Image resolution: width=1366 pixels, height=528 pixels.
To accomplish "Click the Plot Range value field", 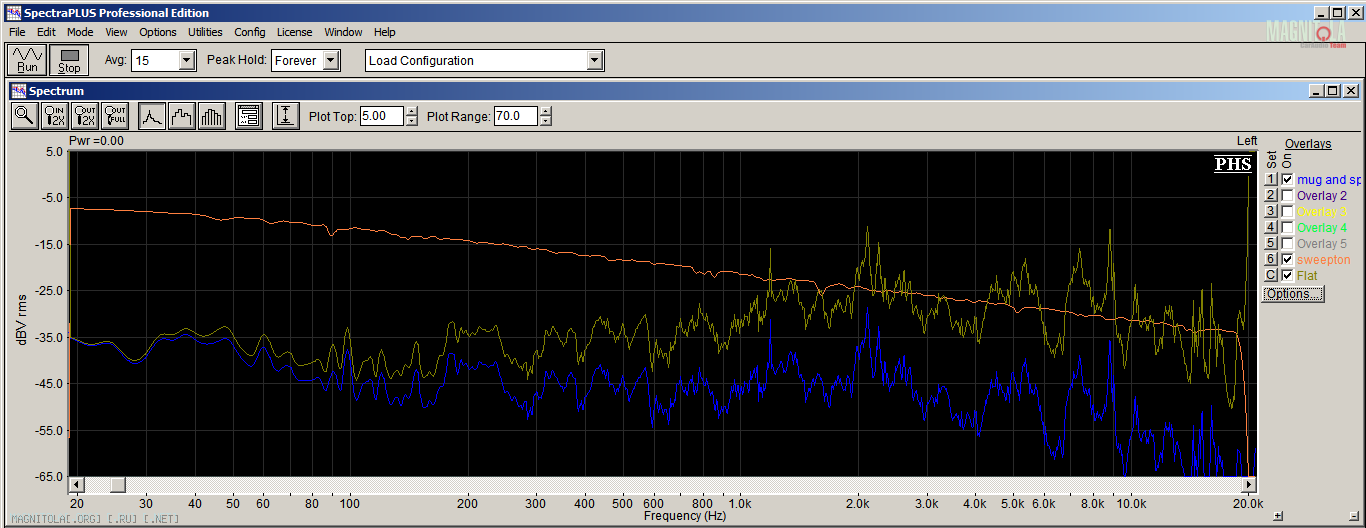I will (515, 116).
